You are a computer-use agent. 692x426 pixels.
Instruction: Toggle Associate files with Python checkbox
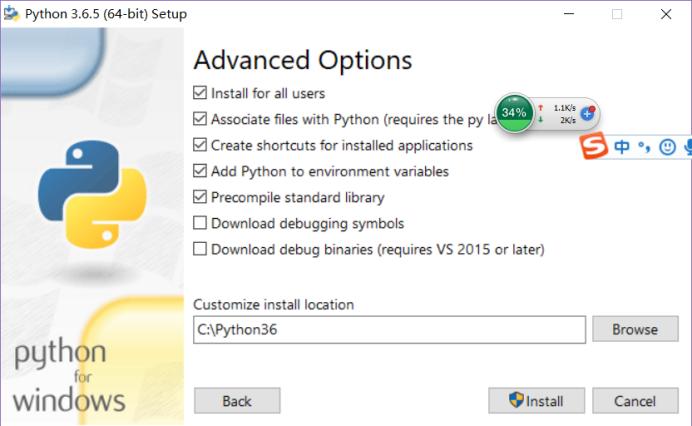pyautogui.click(x=200, y=119)
